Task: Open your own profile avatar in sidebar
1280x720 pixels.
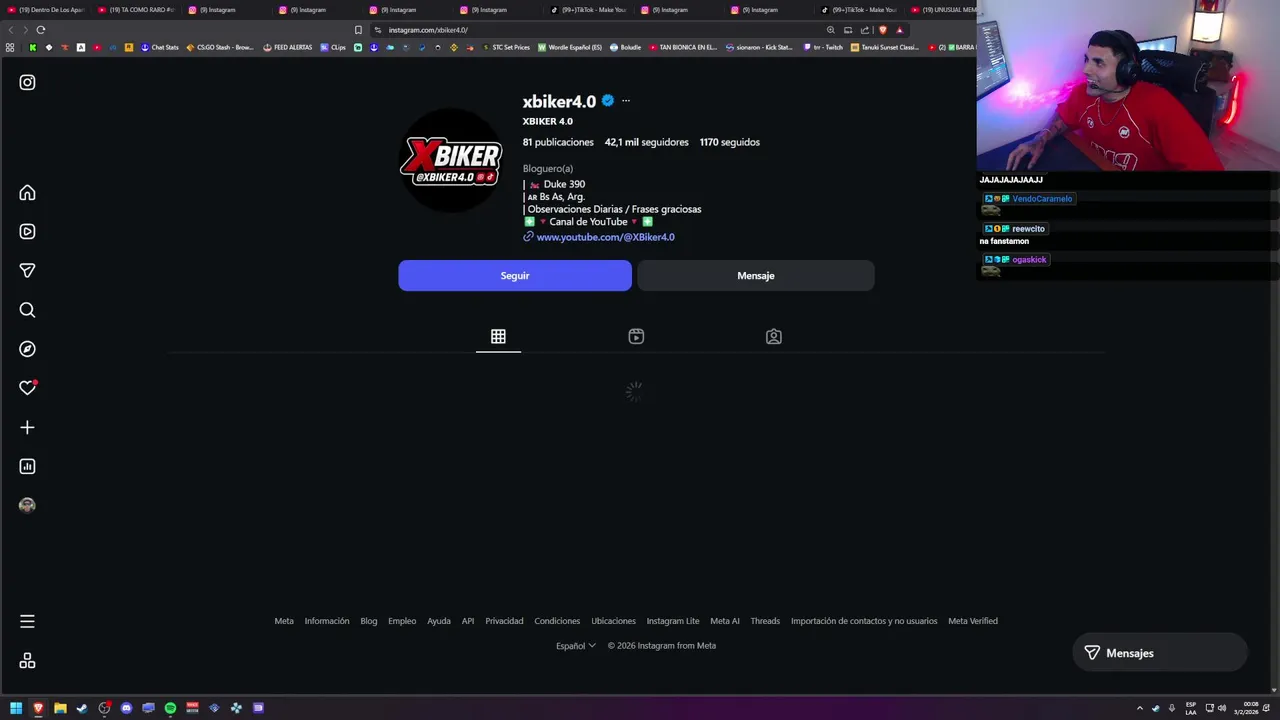Action: coord(27,505)
